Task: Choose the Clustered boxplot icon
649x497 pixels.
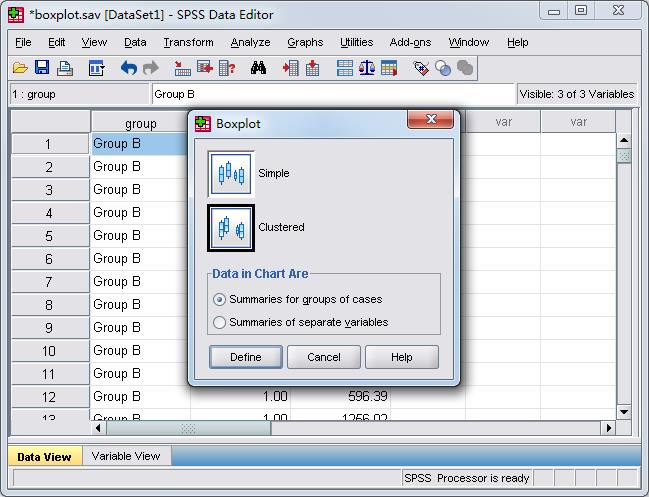Action: pos(231,228)
